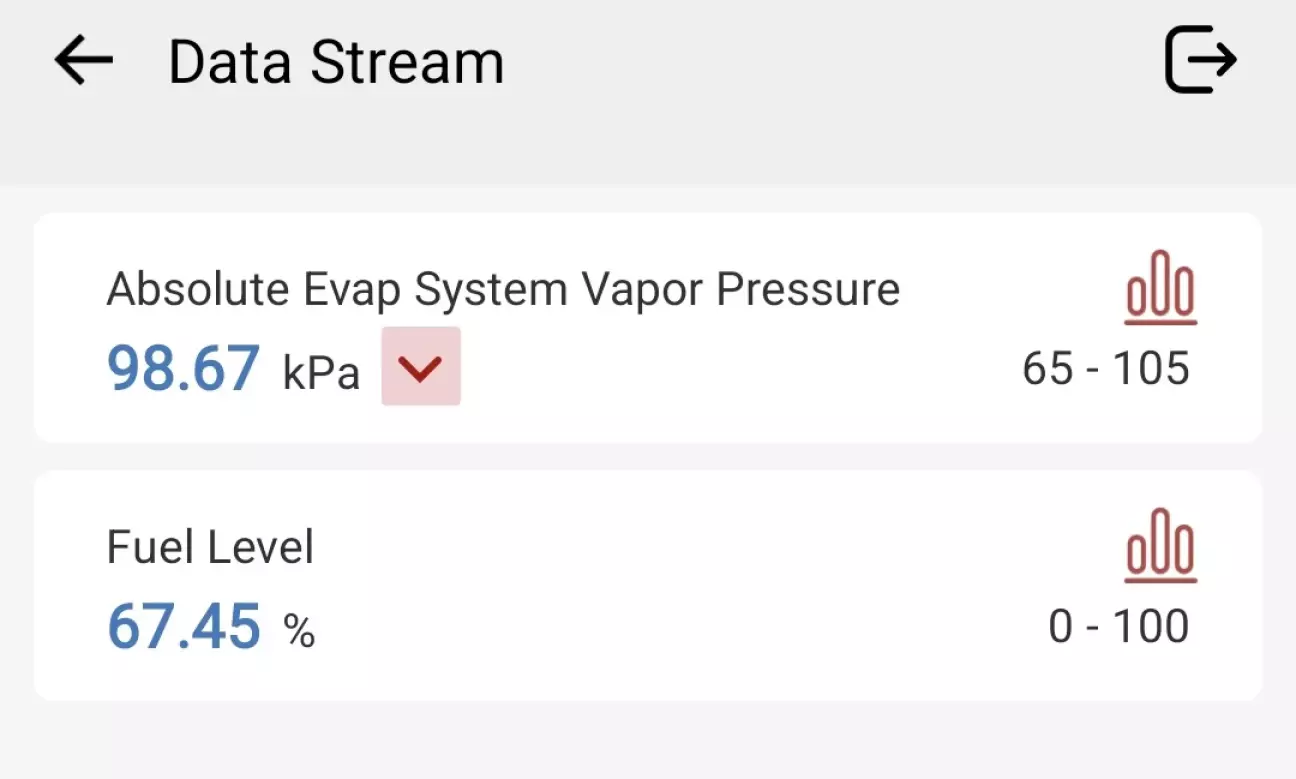Click the kPa unit label
1296x779 pixels.
321,373
